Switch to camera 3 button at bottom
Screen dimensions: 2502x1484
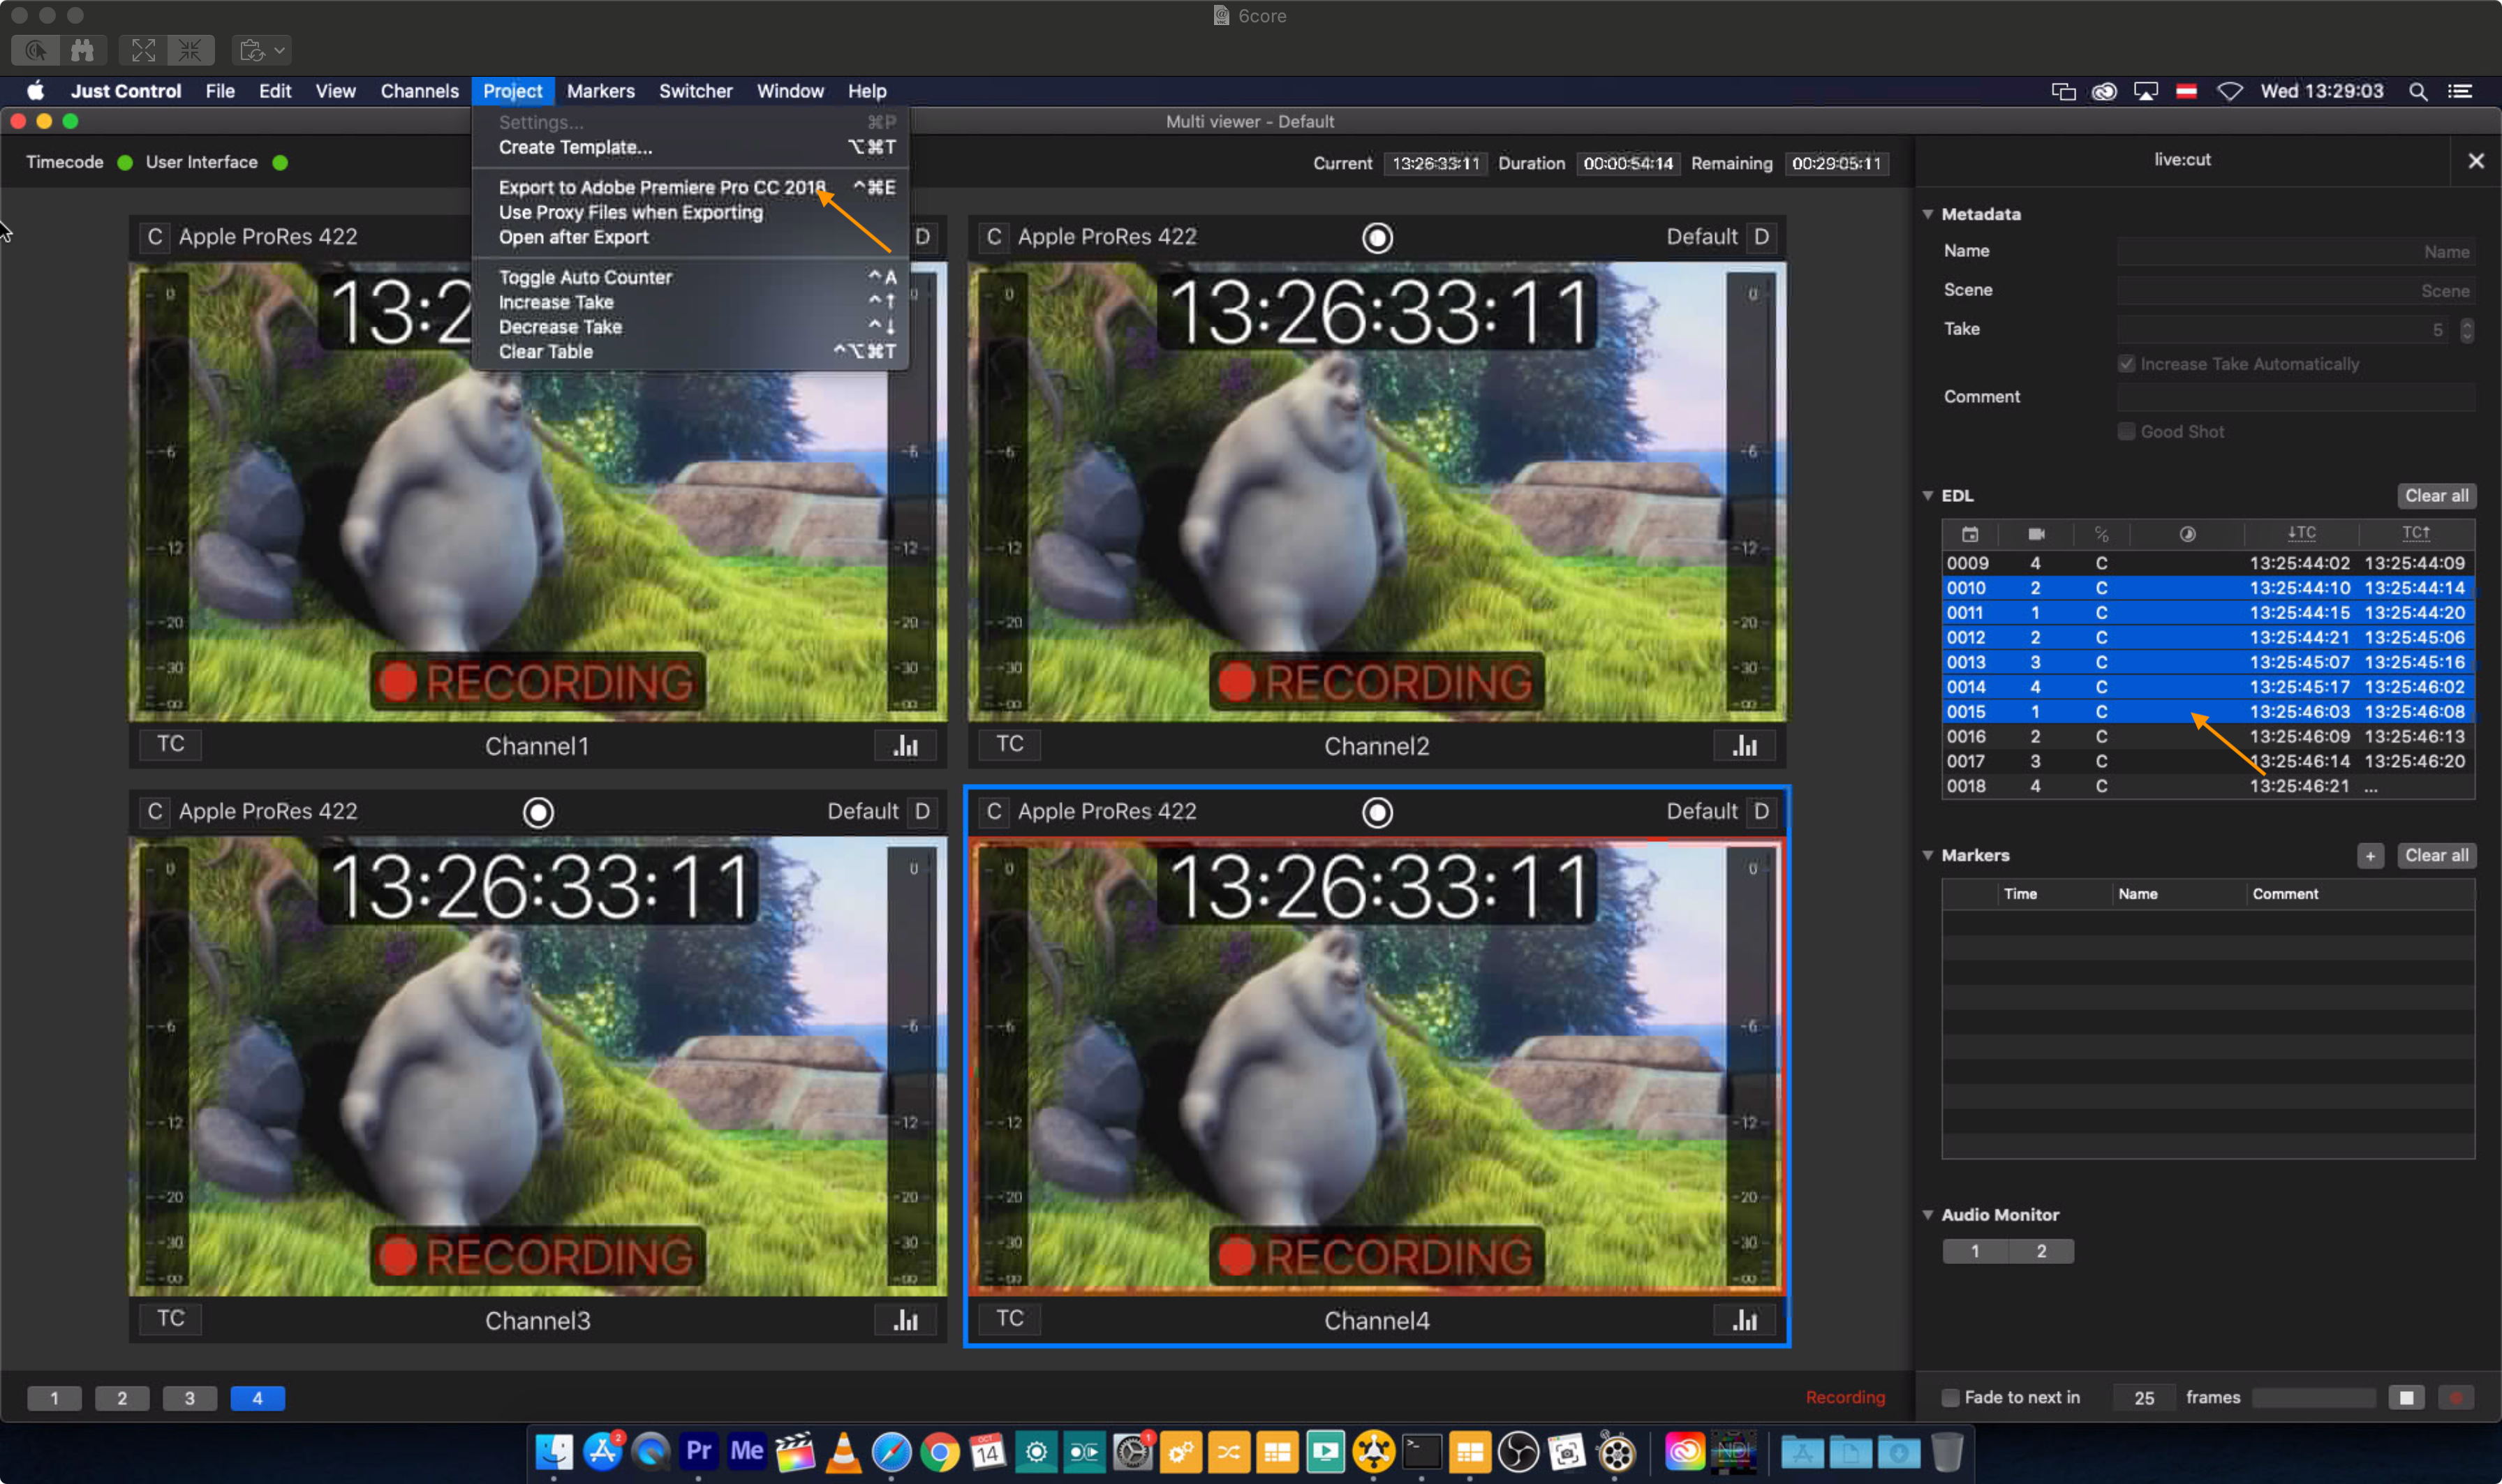tap(190, 1398)
